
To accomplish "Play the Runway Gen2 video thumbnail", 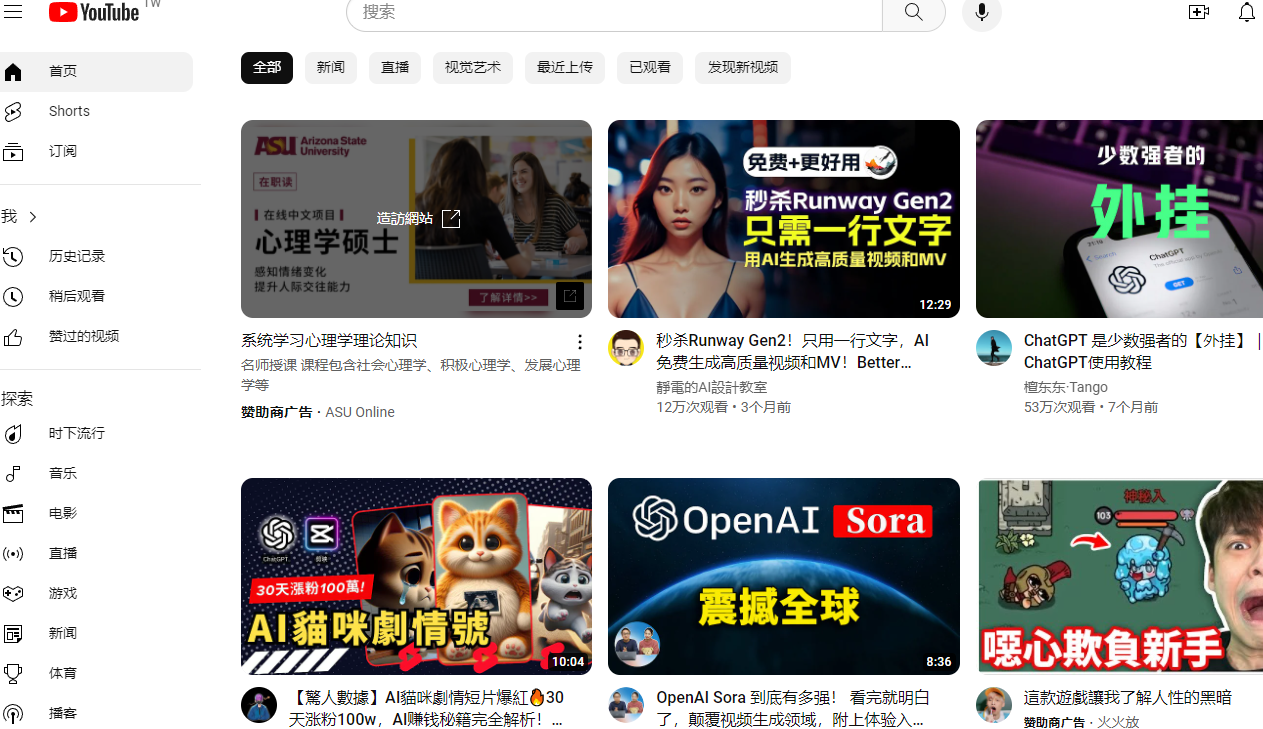I will (x=784, y=219).
